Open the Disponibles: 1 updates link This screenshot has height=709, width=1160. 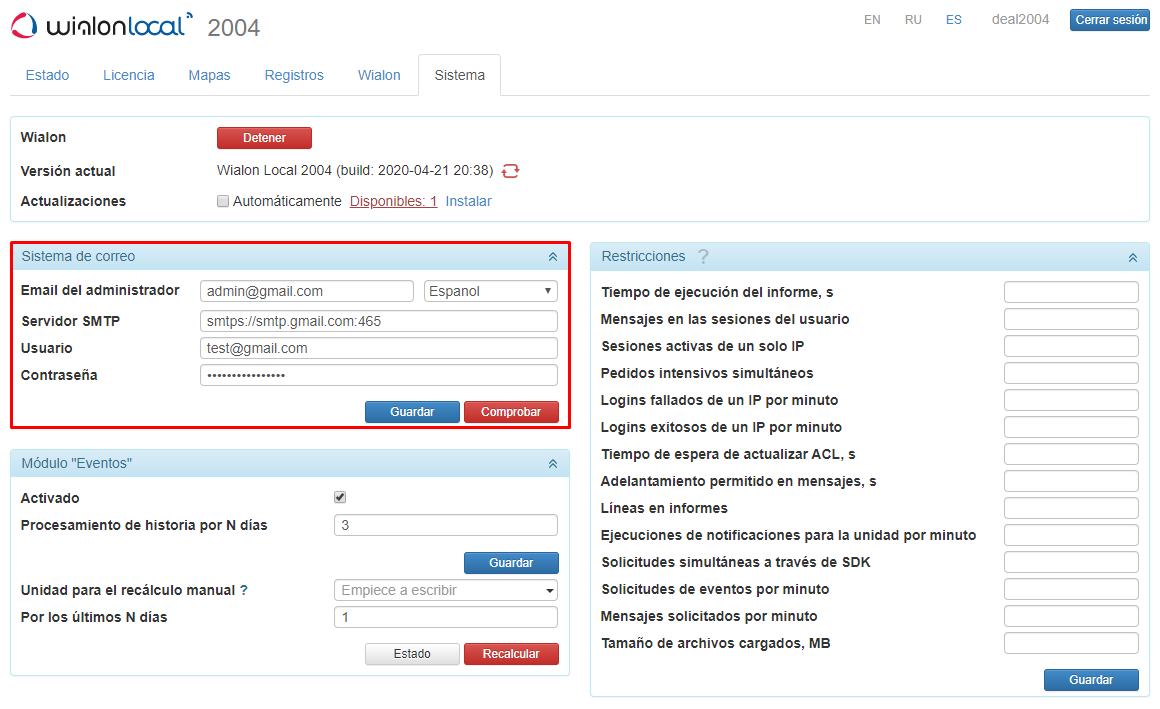point(393,201)
